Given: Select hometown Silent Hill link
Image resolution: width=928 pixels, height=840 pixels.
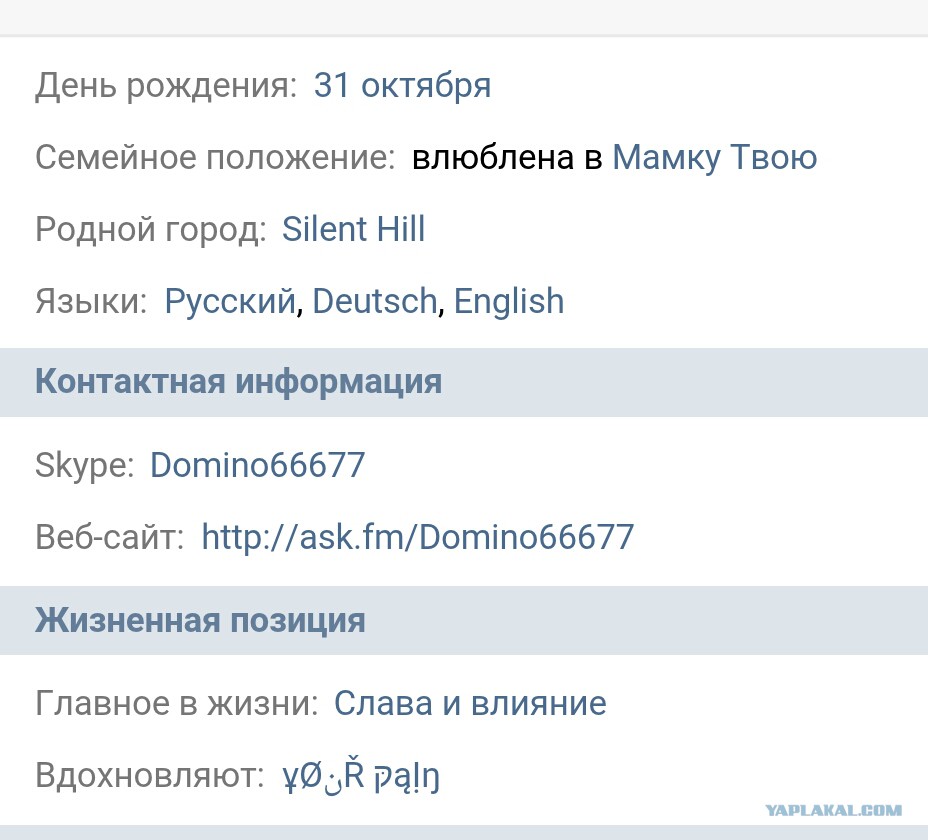Looking at the screenshot, I should (353, 228).
